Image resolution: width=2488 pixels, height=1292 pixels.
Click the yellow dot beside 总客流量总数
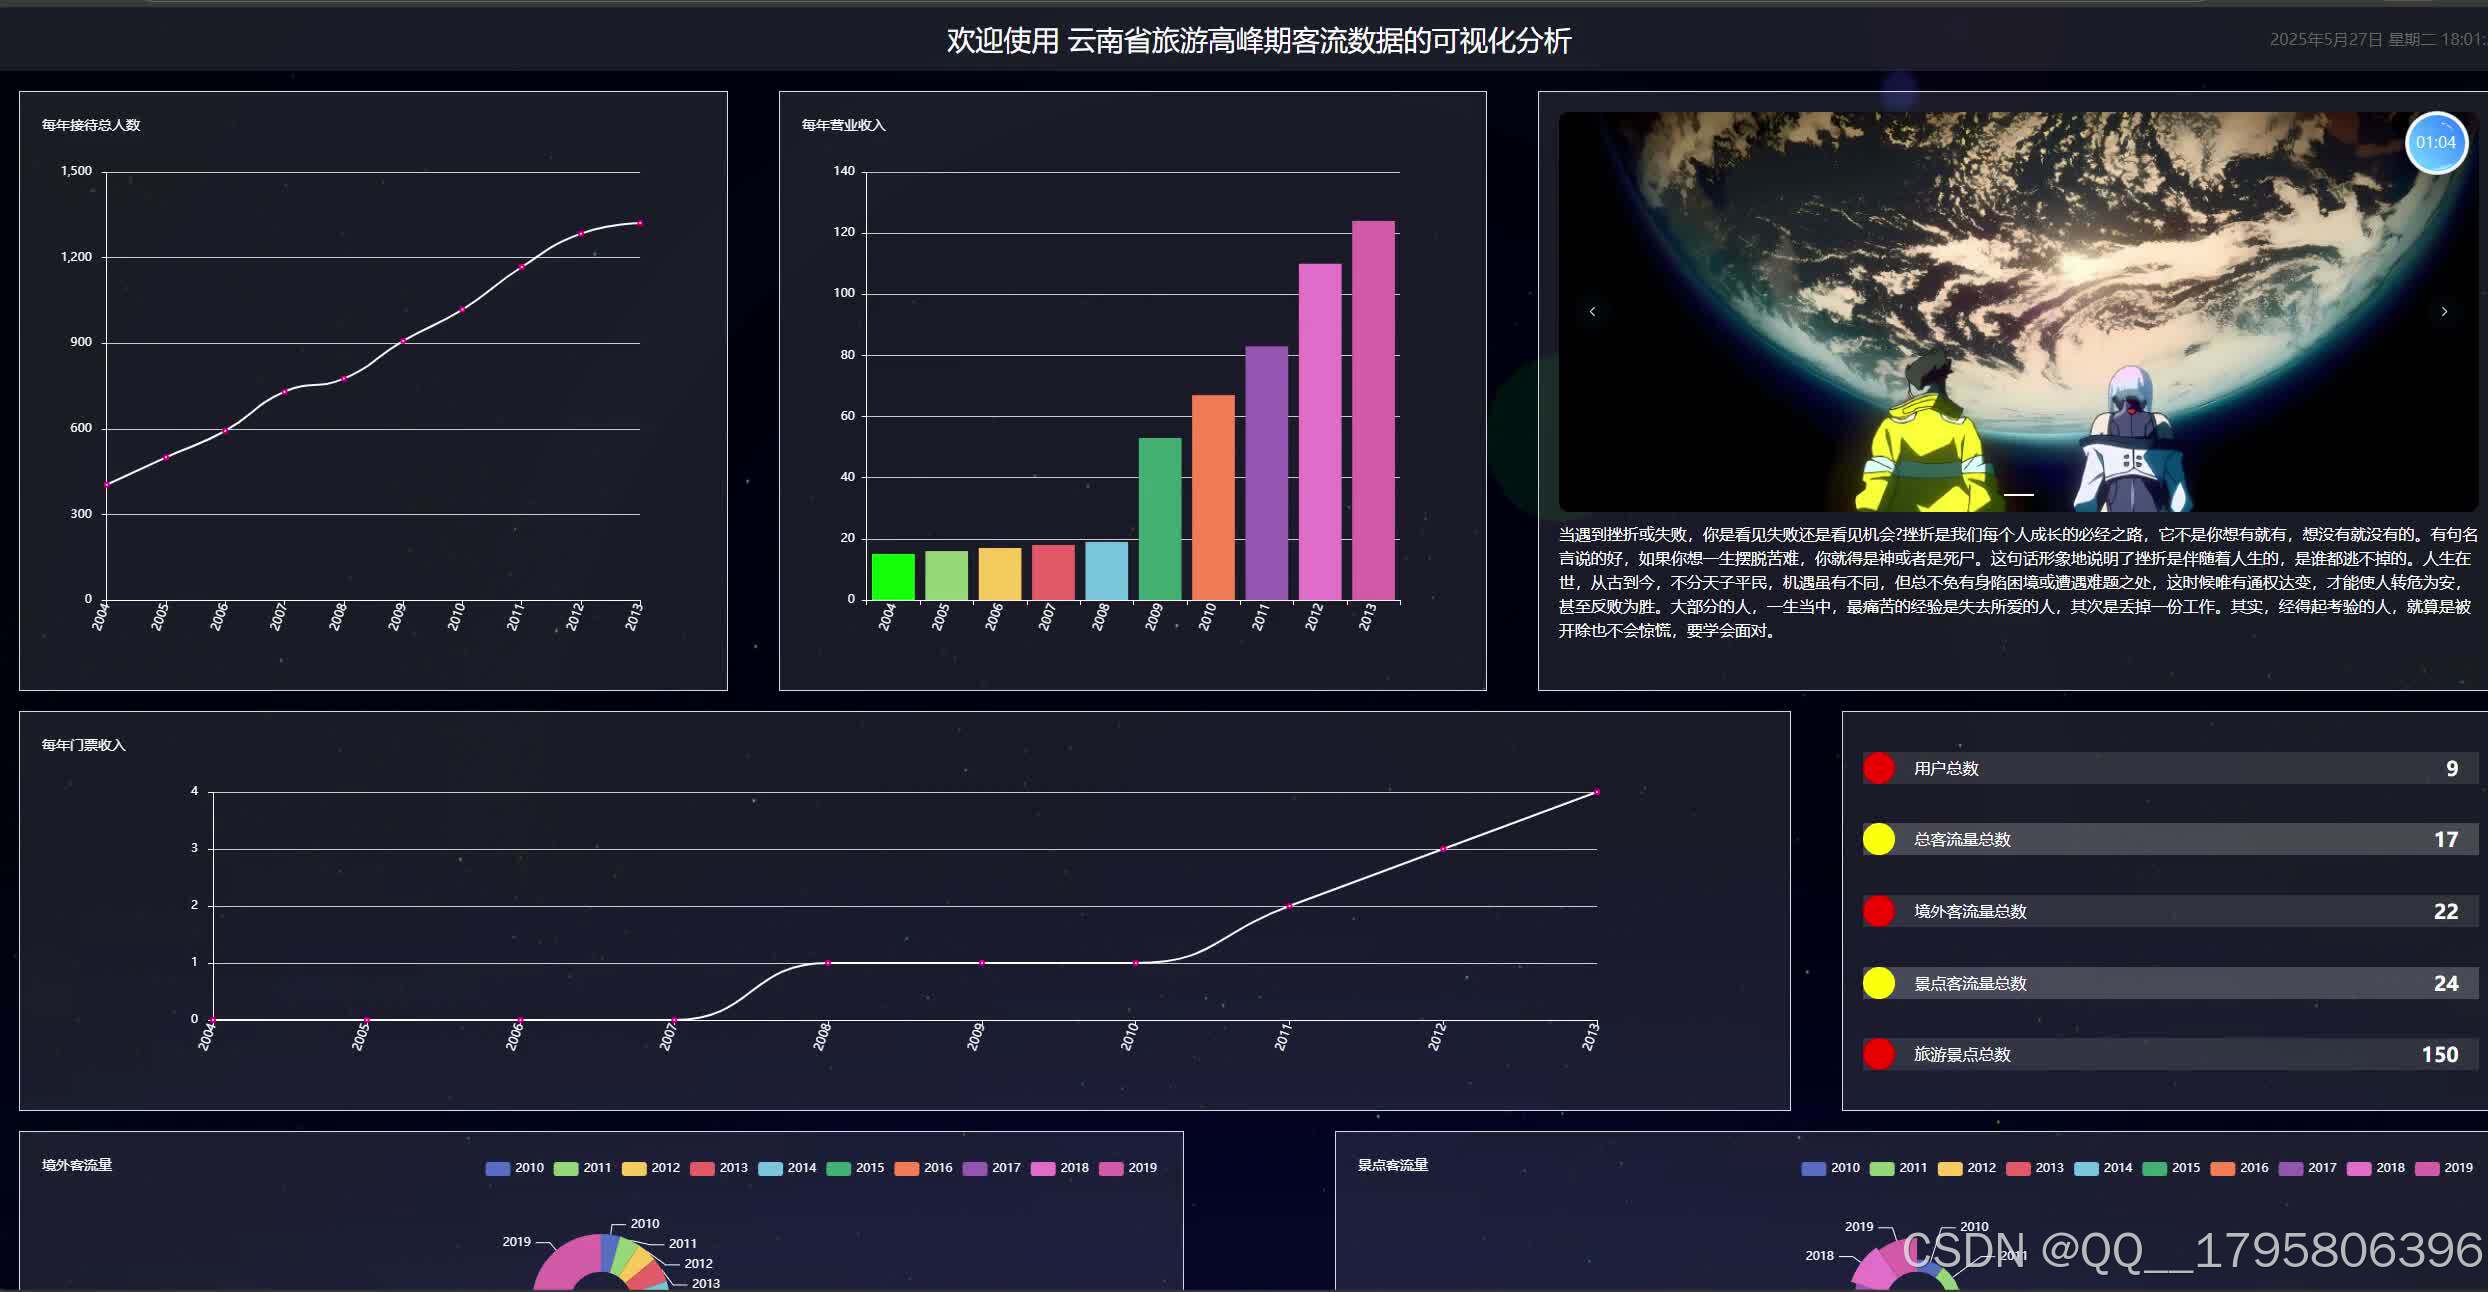click(1878, 839)
